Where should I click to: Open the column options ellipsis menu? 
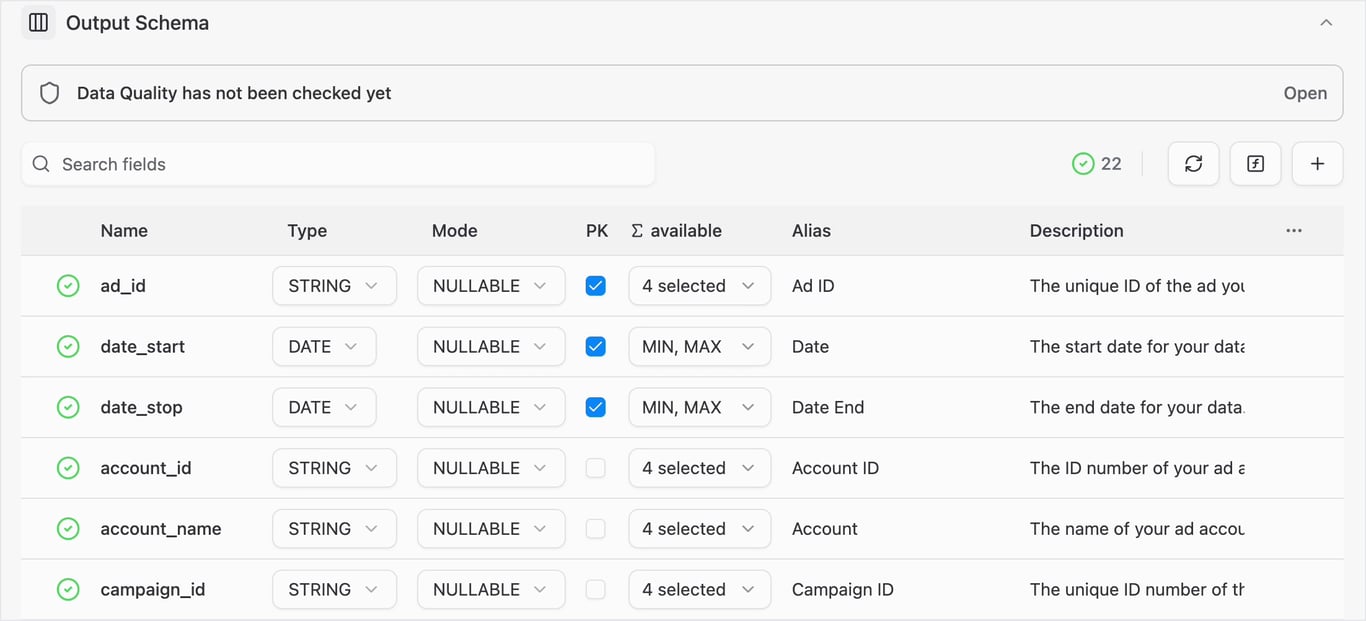pyautogui.click(x=1294, y=231)
